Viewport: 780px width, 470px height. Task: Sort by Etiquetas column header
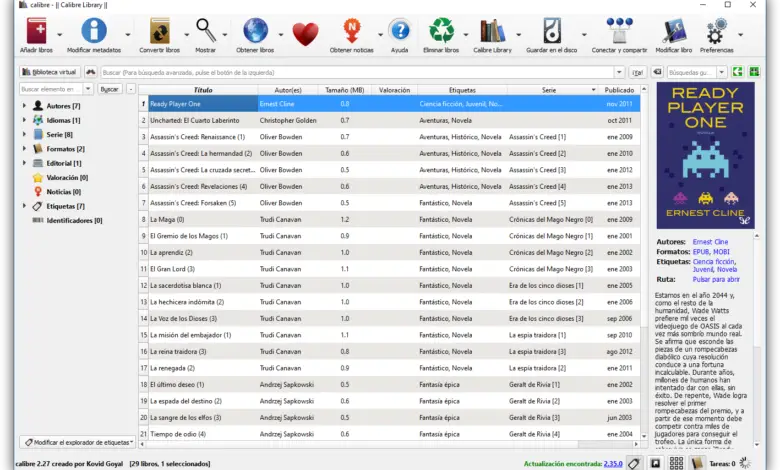[x=462, y=90]
